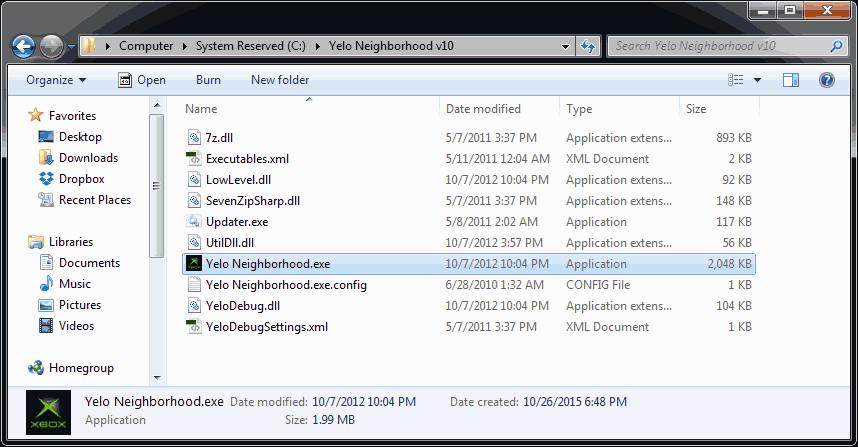Select System Reserved (C:) breadcrumb

pyautogui.click(x=251, y=46)
